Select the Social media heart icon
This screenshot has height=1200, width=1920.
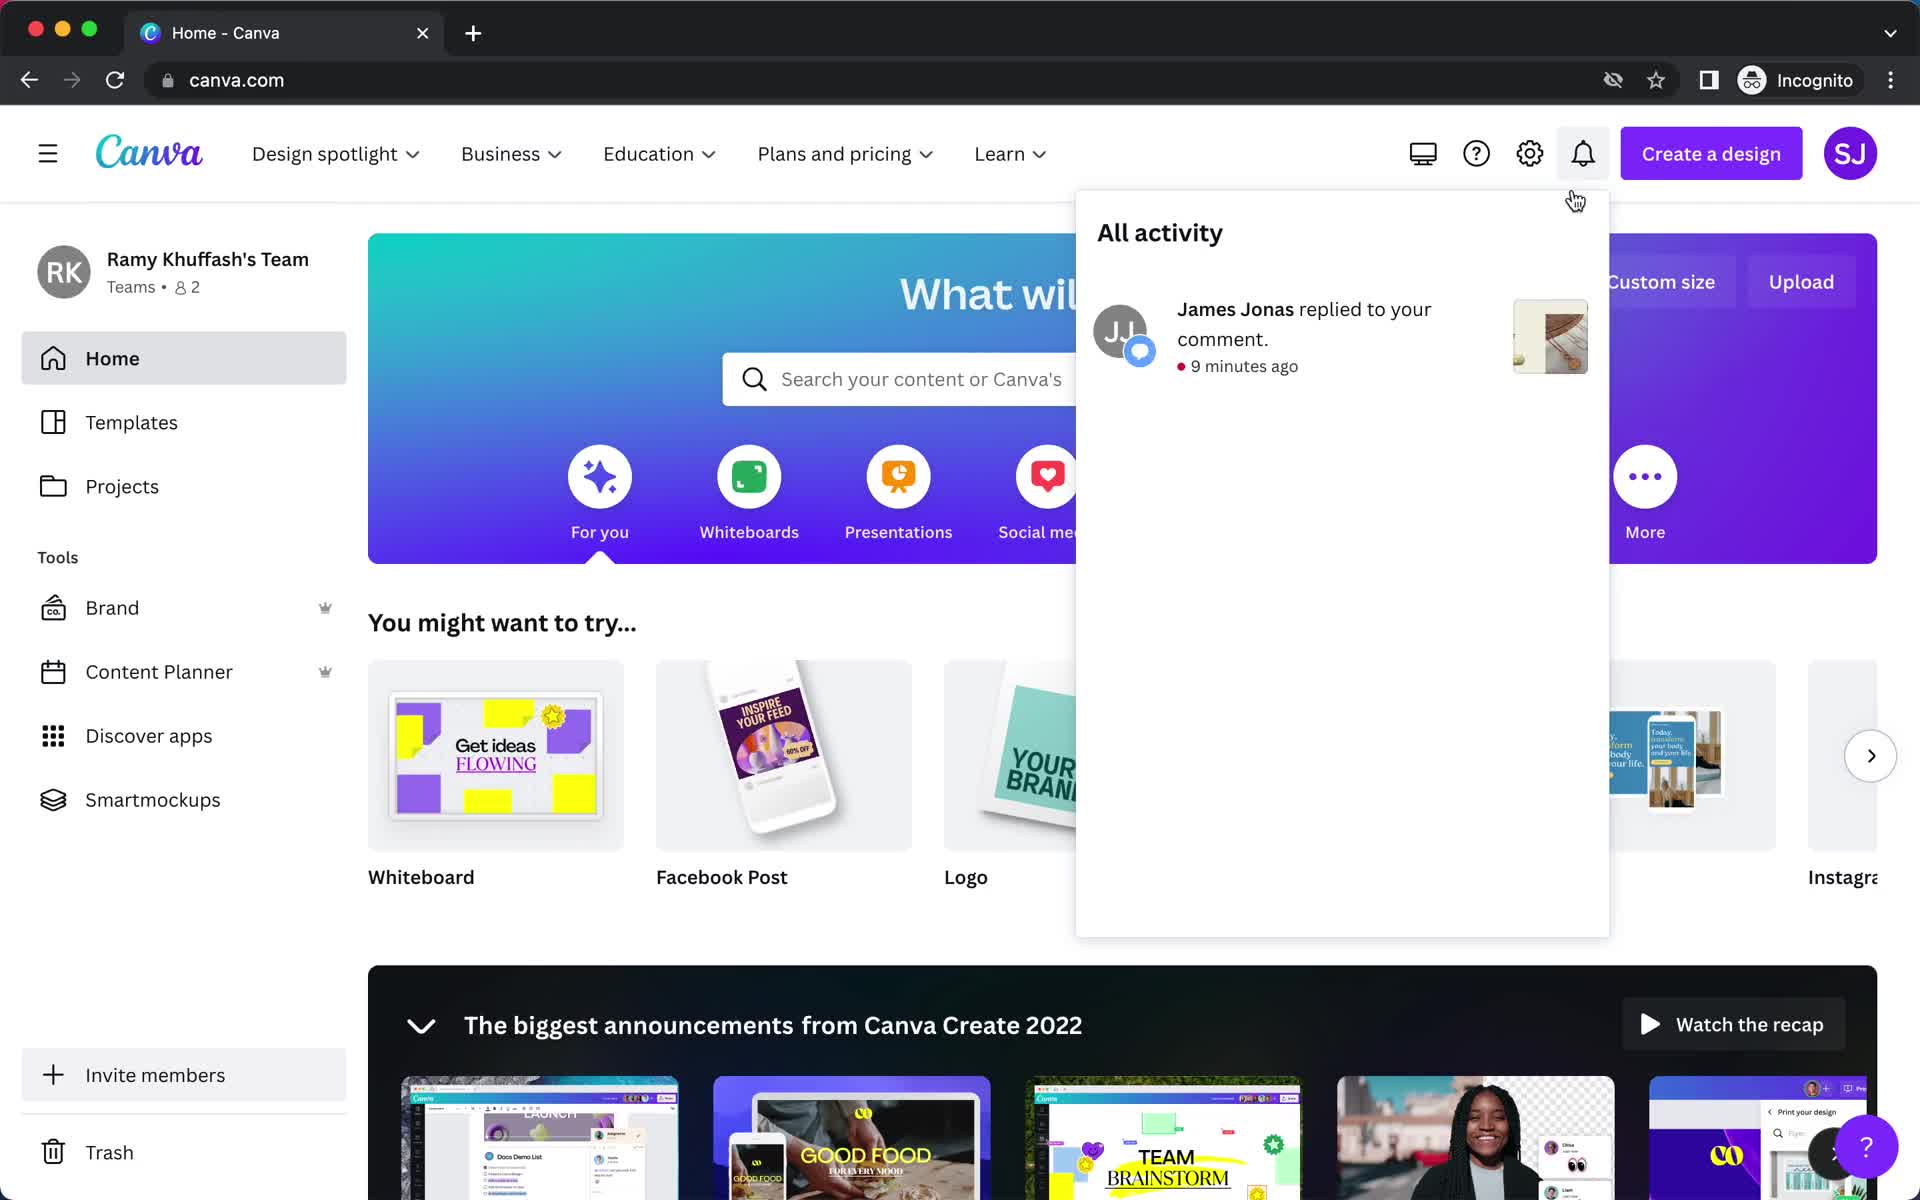pyautogui.click(x=1046, y=477)
